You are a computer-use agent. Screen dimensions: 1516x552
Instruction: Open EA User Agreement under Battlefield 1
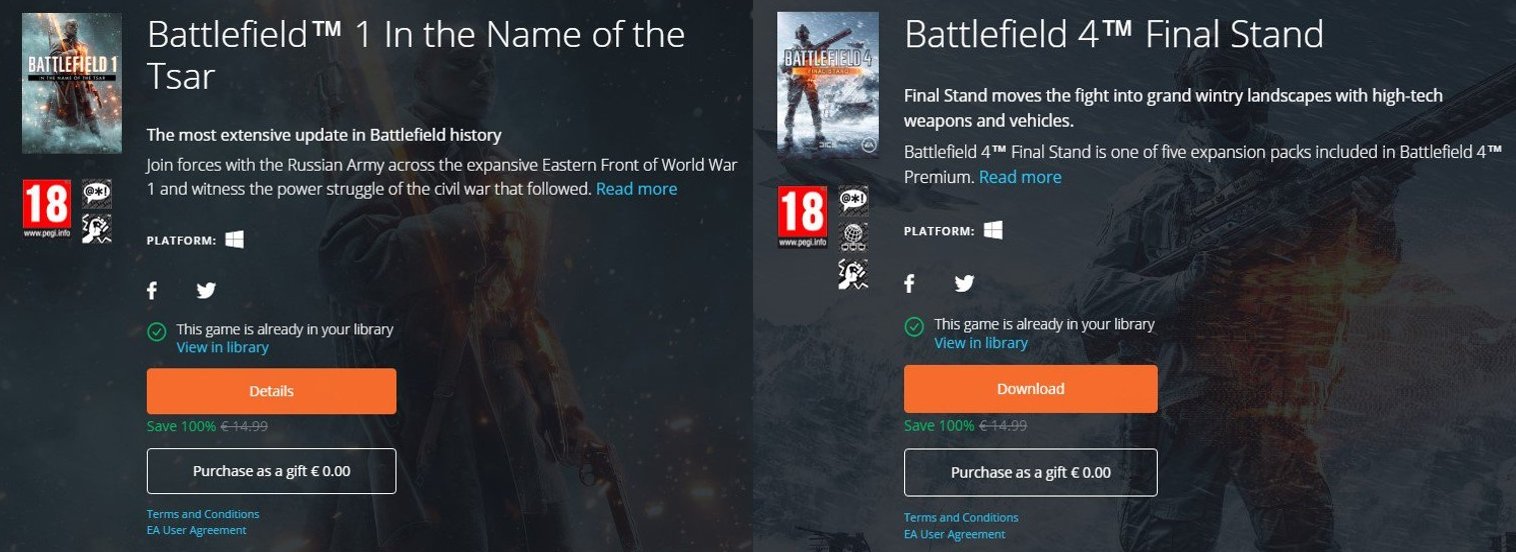coord(196,530)
